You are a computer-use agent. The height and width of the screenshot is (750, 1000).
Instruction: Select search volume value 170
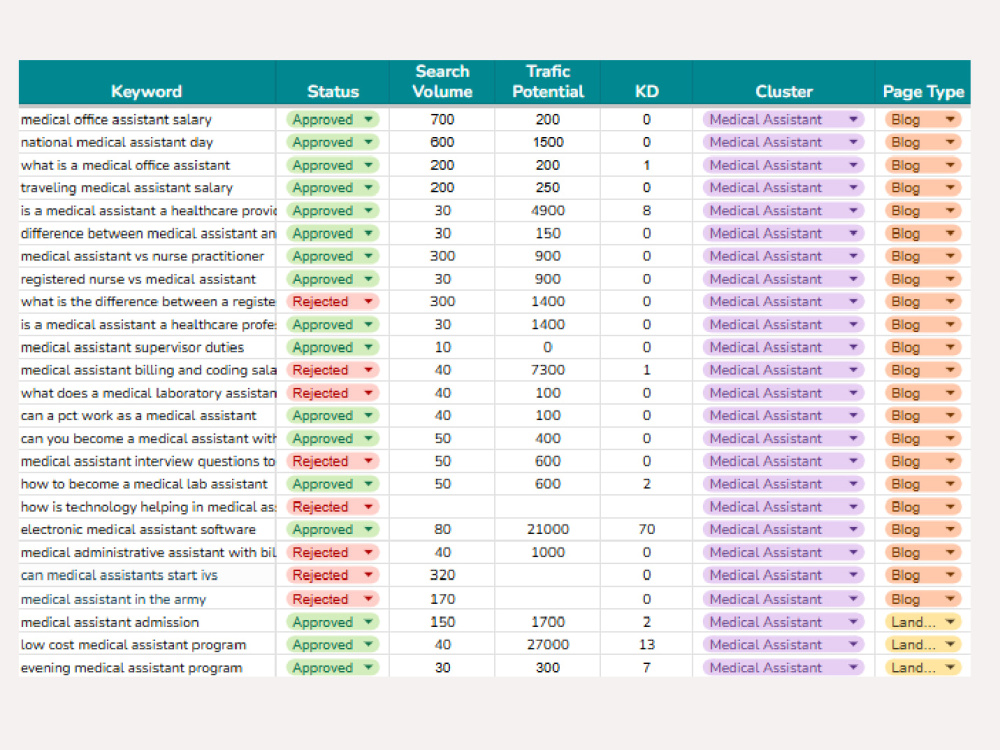tap(442, 599)
